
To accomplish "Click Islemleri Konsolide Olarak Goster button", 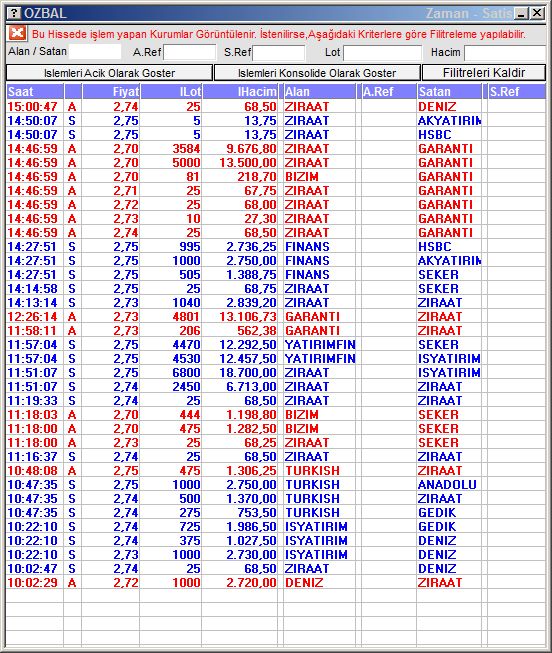I will (x=317, y=73).
